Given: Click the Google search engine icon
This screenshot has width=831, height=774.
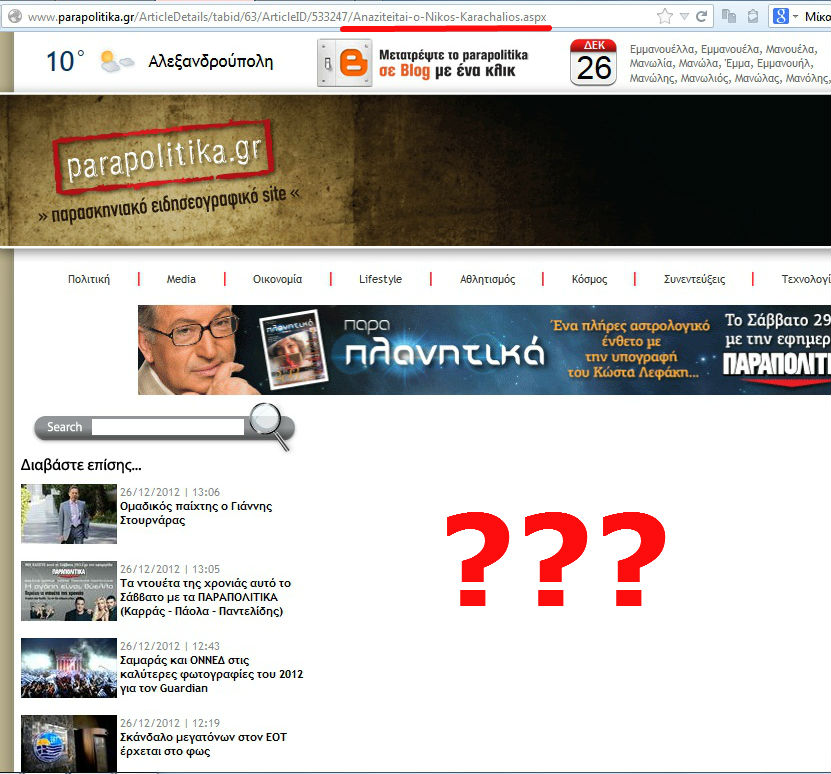Looking at the screenshot, I should (780, 16).
